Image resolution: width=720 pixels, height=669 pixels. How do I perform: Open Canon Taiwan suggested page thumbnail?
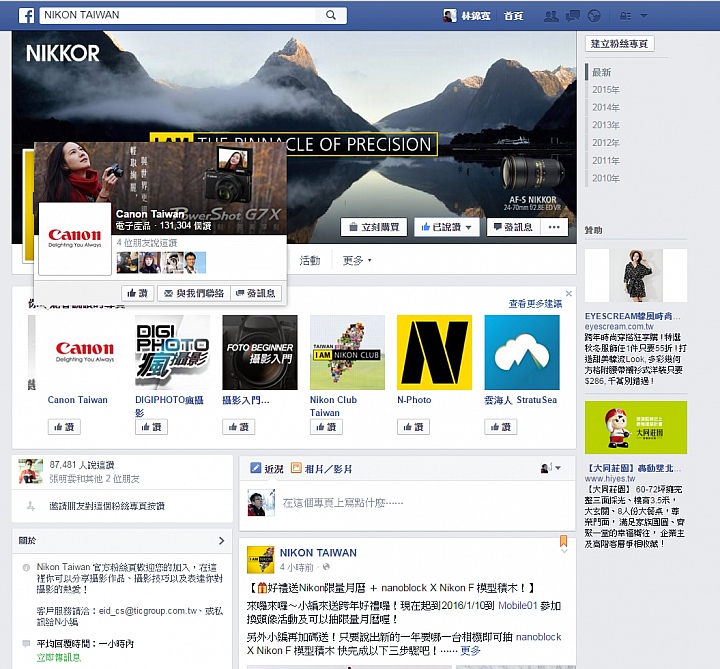point(85,352)
